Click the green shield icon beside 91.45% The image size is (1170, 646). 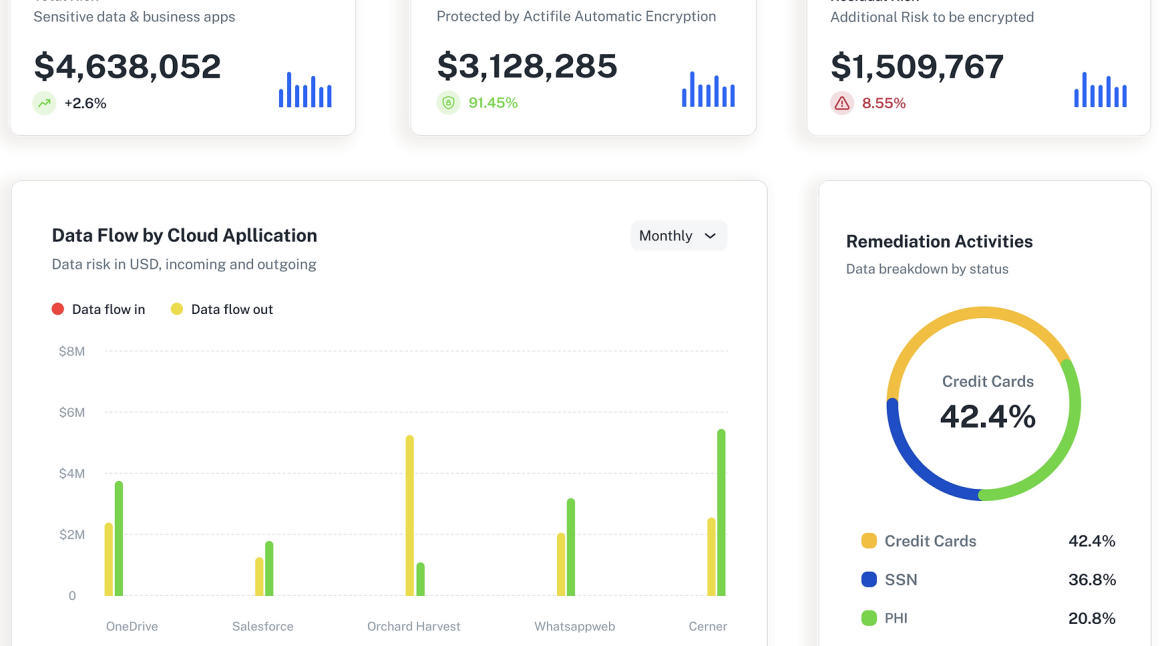point(448,103)
